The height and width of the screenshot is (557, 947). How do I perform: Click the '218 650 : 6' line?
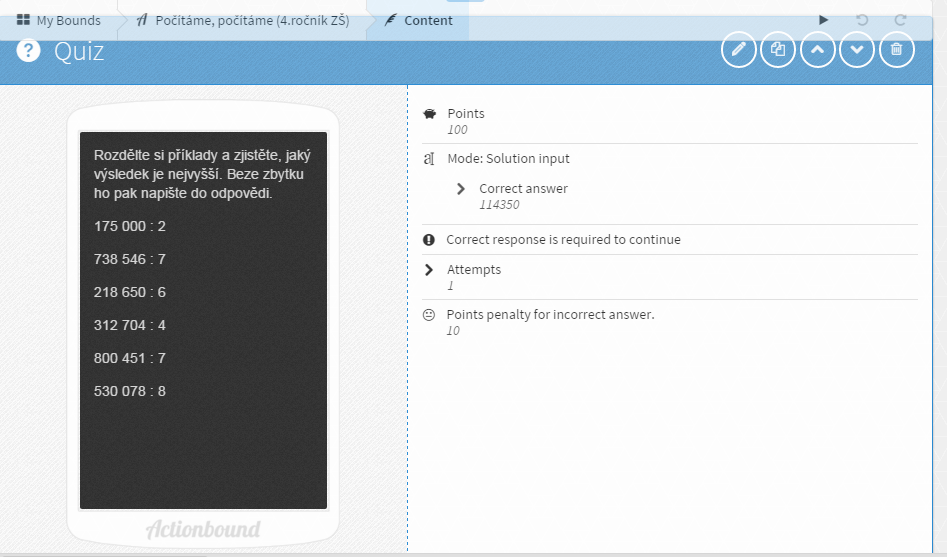129,292
